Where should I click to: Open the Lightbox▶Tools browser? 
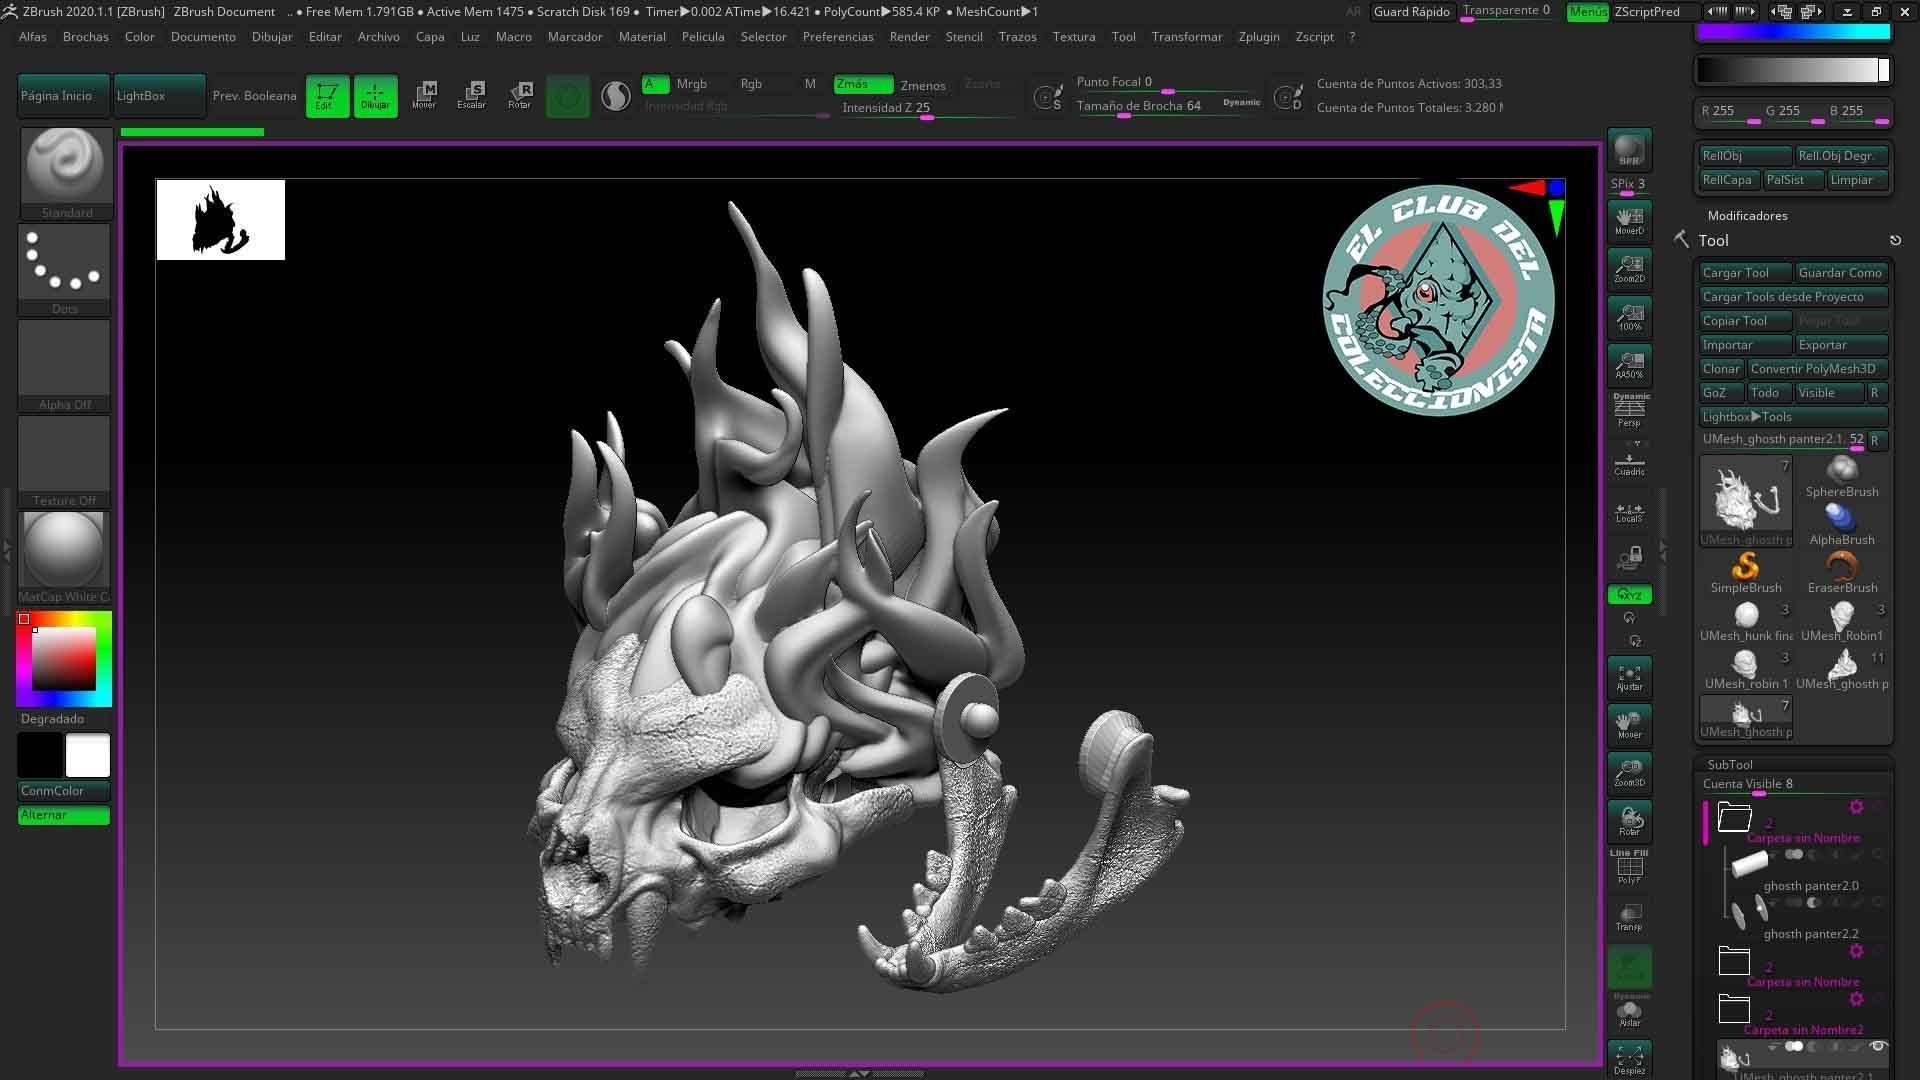(1794, 417)
